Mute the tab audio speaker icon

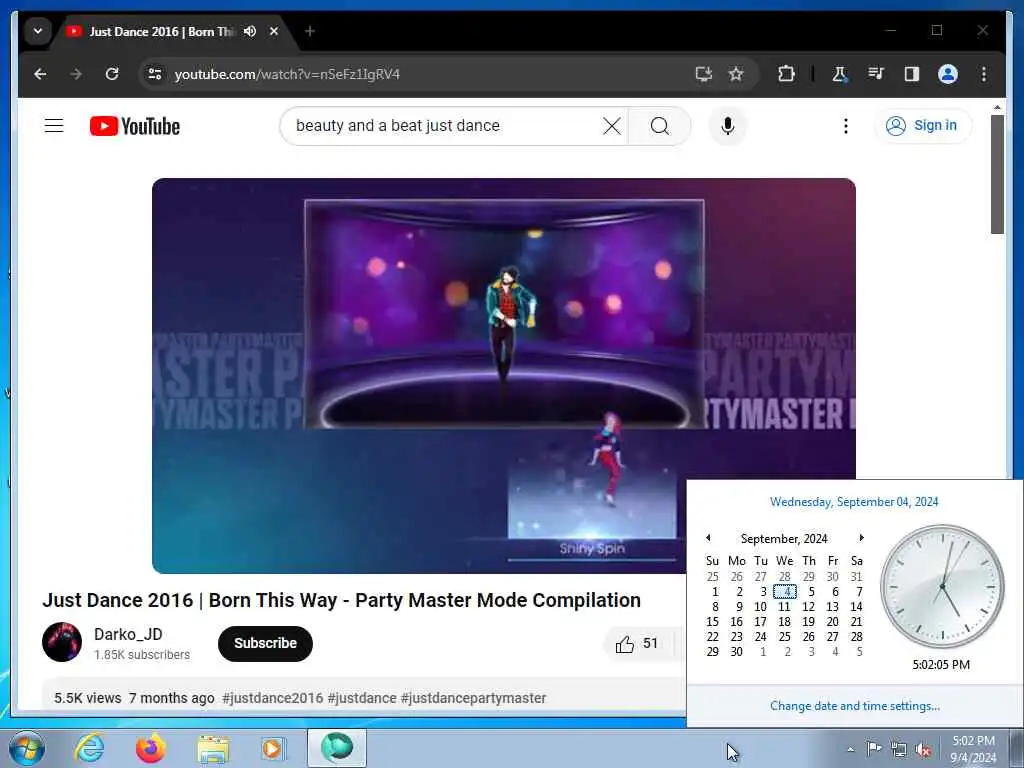249,31
